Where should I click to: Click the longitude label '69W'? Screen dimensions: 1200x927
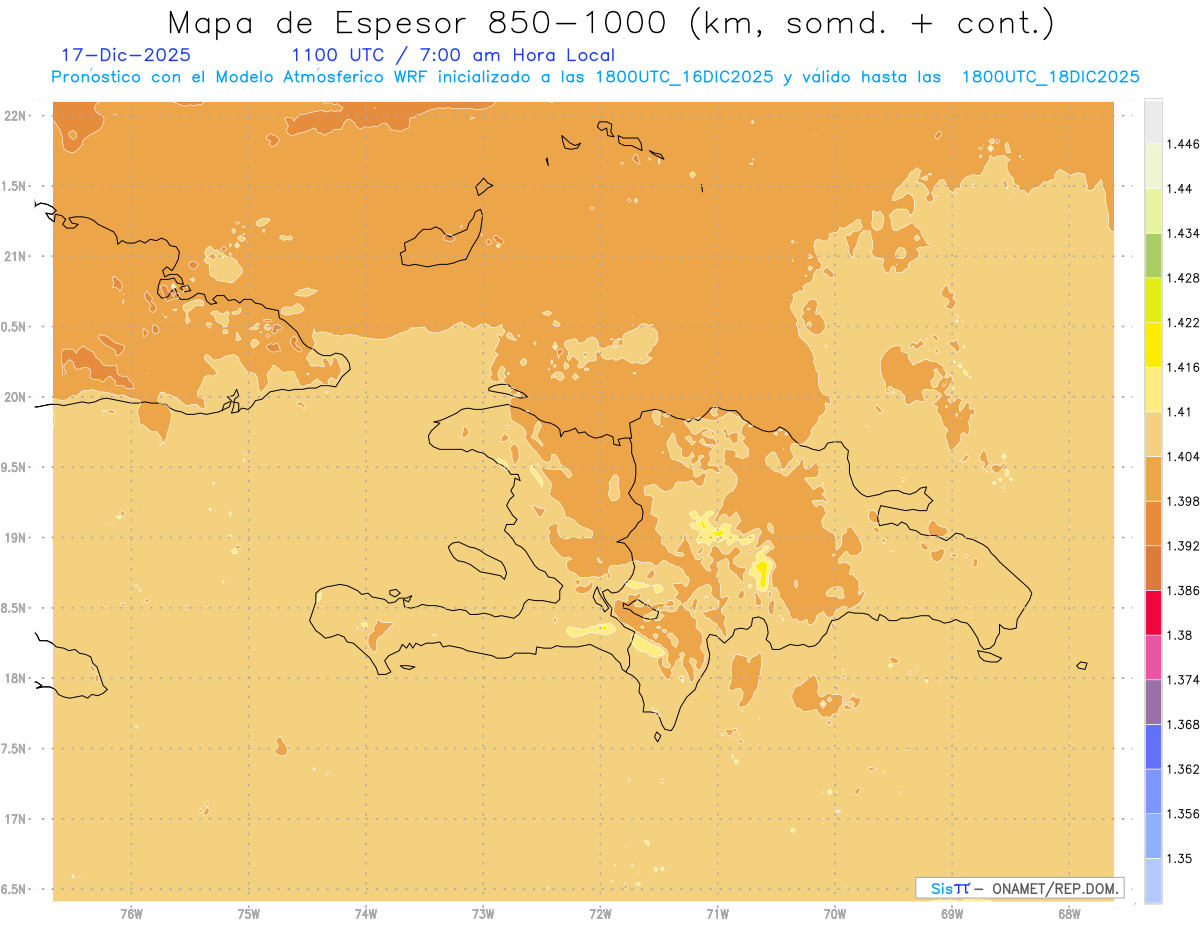pos(952,913)
